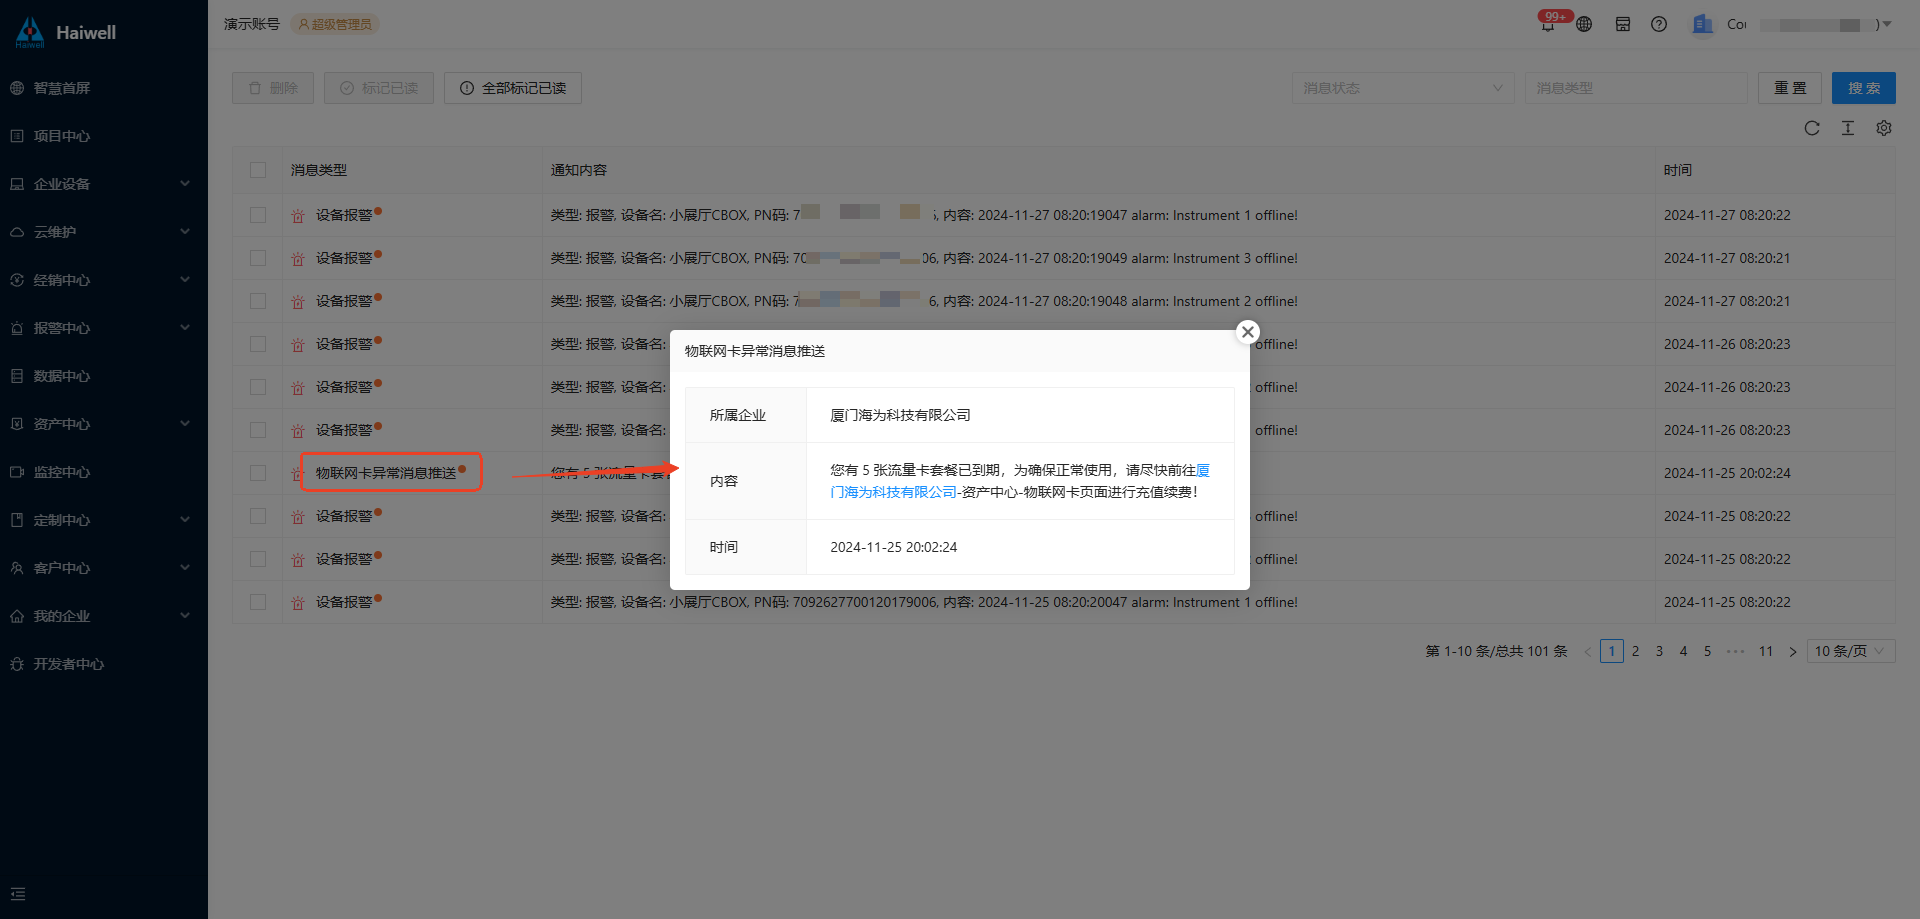
Task: Click the enterprise building icon in header
Action: 1702,24
